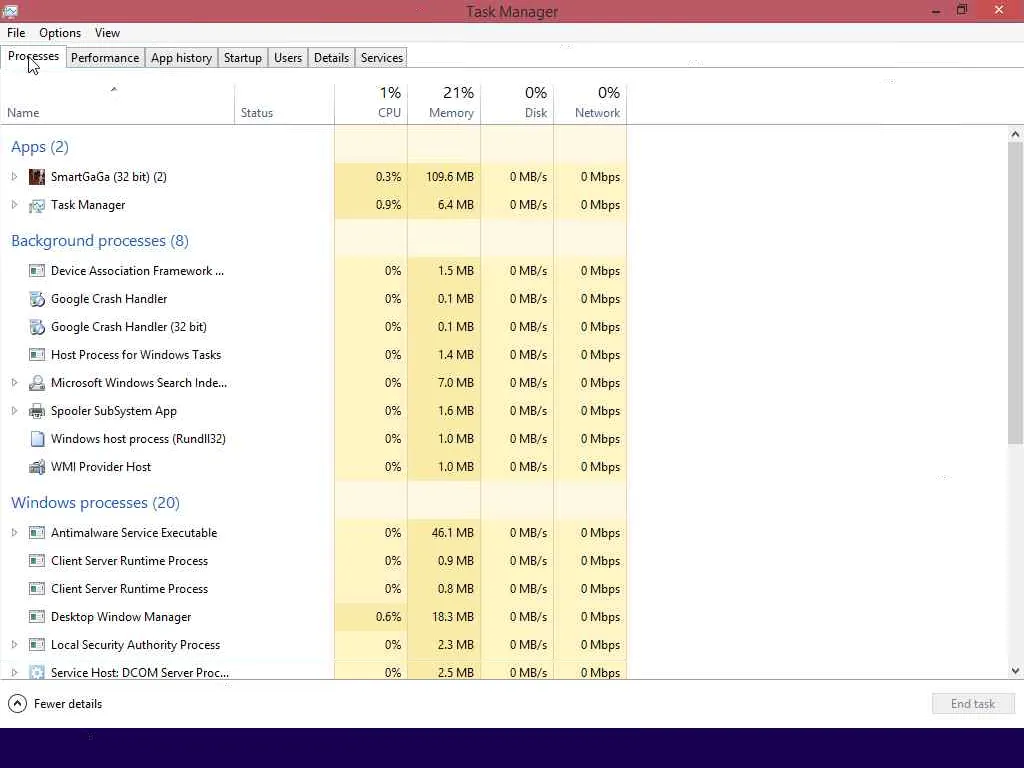Click the 0.9% CPU value for Task Manager
1024x768 pixels.
coord(388,205)
